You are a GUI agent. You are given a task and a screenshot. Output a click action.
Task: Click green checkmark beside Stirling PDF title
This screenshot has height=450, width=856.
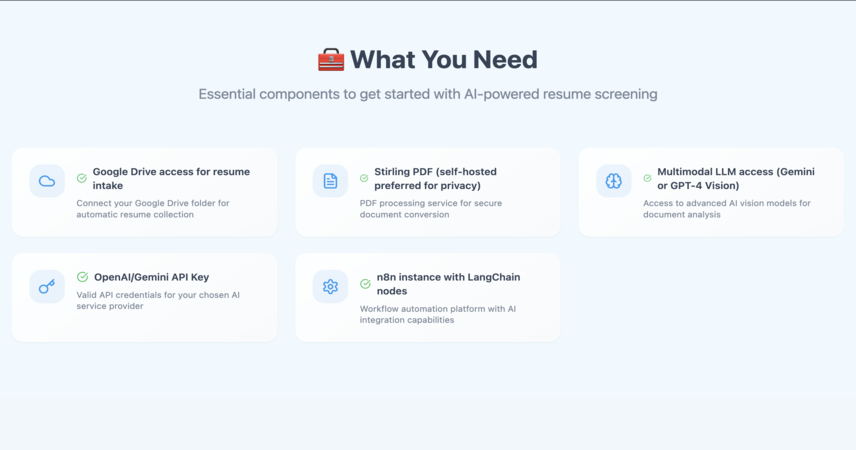click(x=364, y=178)
